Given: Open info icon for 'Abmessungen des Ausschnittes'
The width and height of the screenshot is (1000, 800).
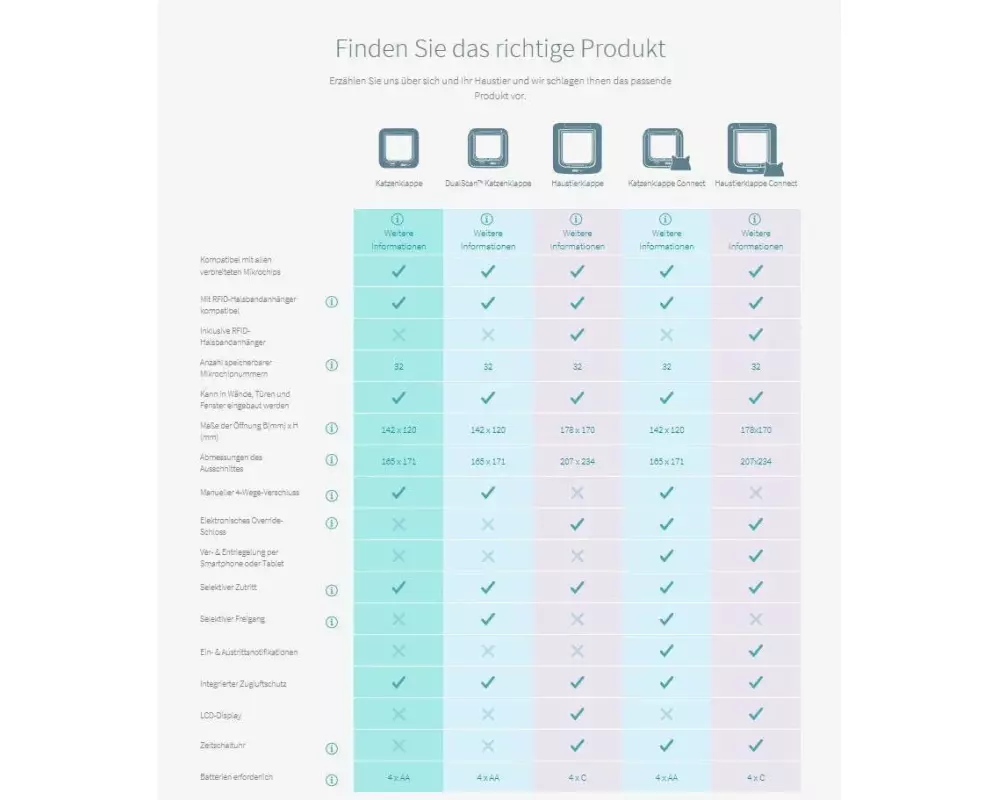Looking at the screenshot, I should pos(332,460).
